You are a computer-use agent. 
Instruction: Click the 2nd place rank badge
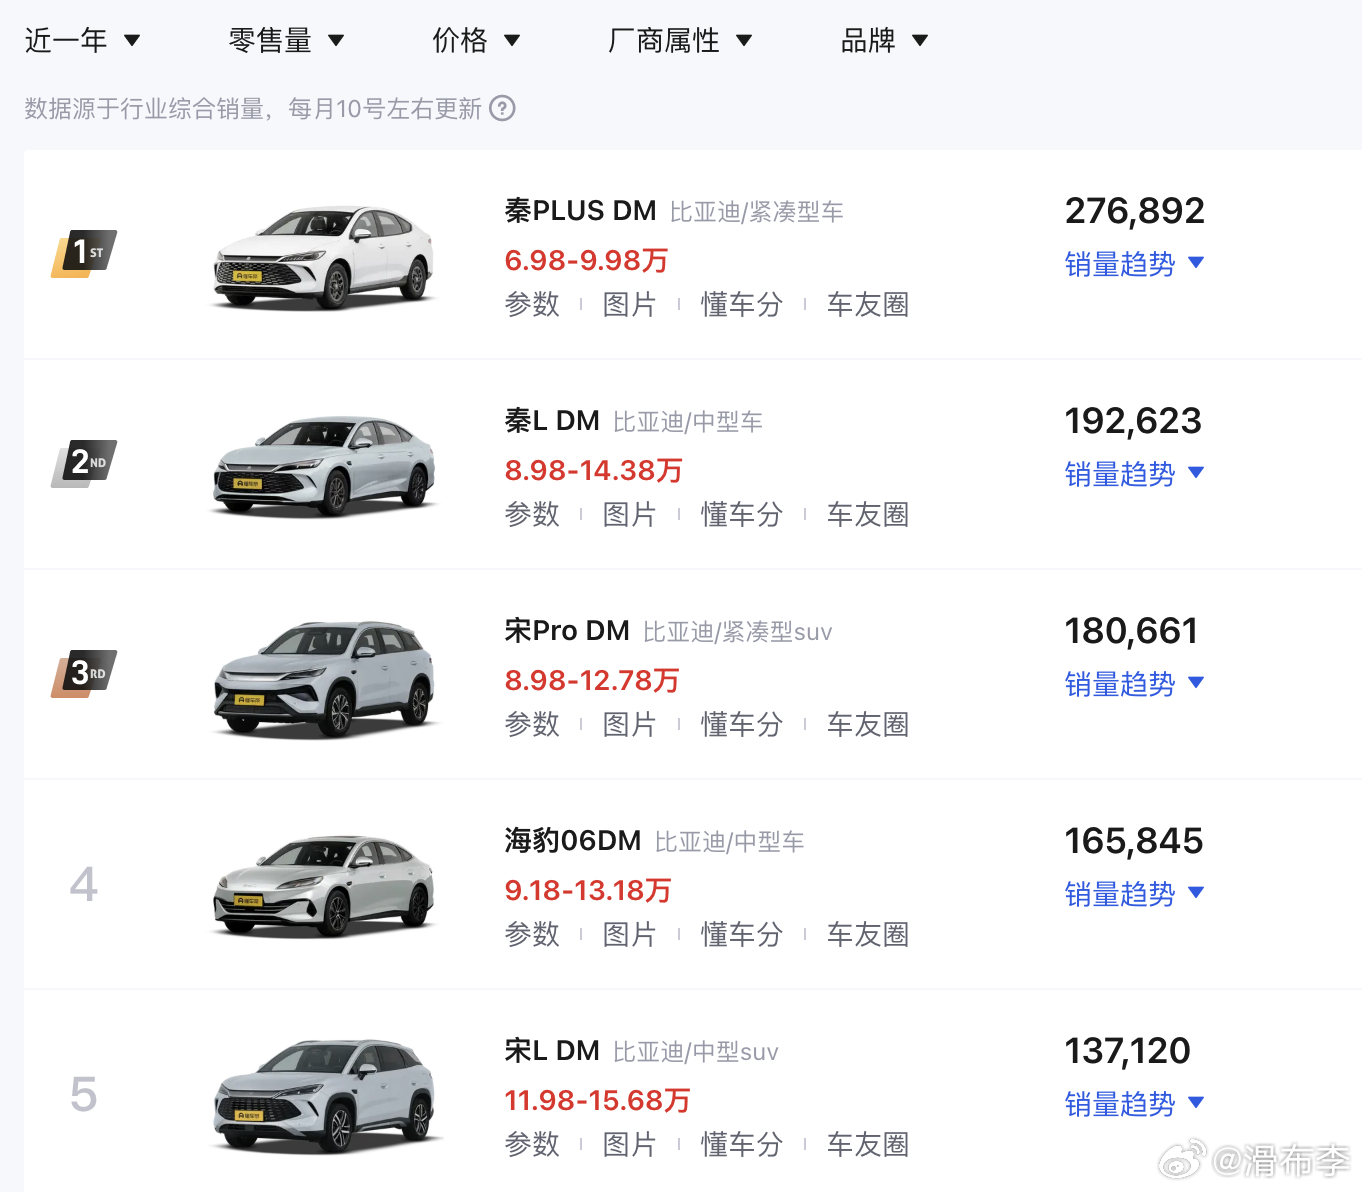(84, 463)
